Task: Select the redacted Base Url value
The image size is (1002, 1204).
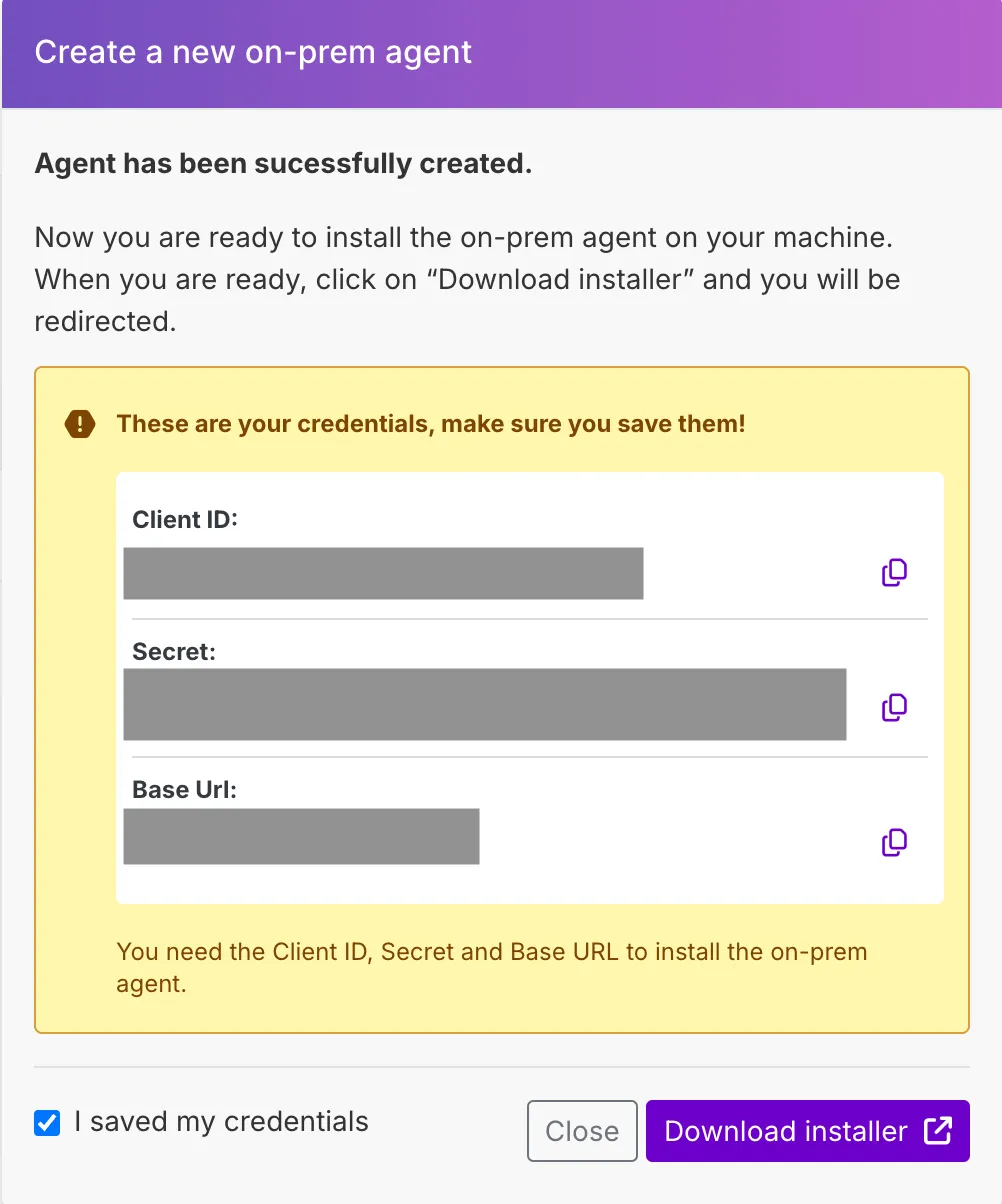Action: [x=301, y=836]
